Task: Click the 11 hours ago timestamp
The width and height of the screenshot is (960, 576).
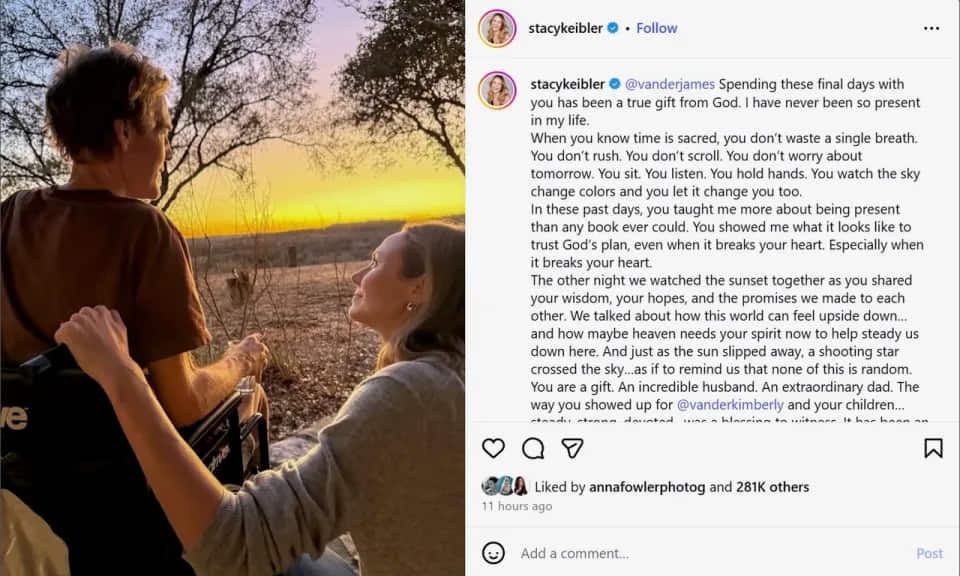Action: (516, 507)
